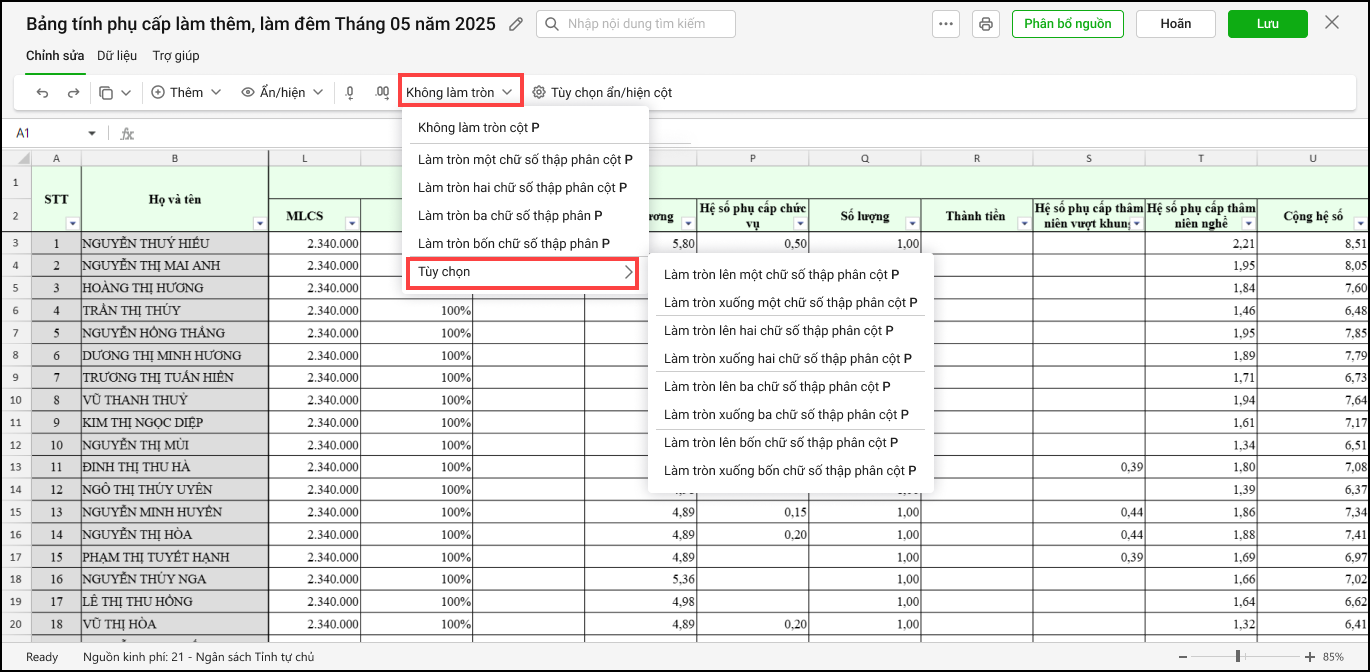Click the increase decimal places icon
The image size is (1370, 672).
pos(381,93)
